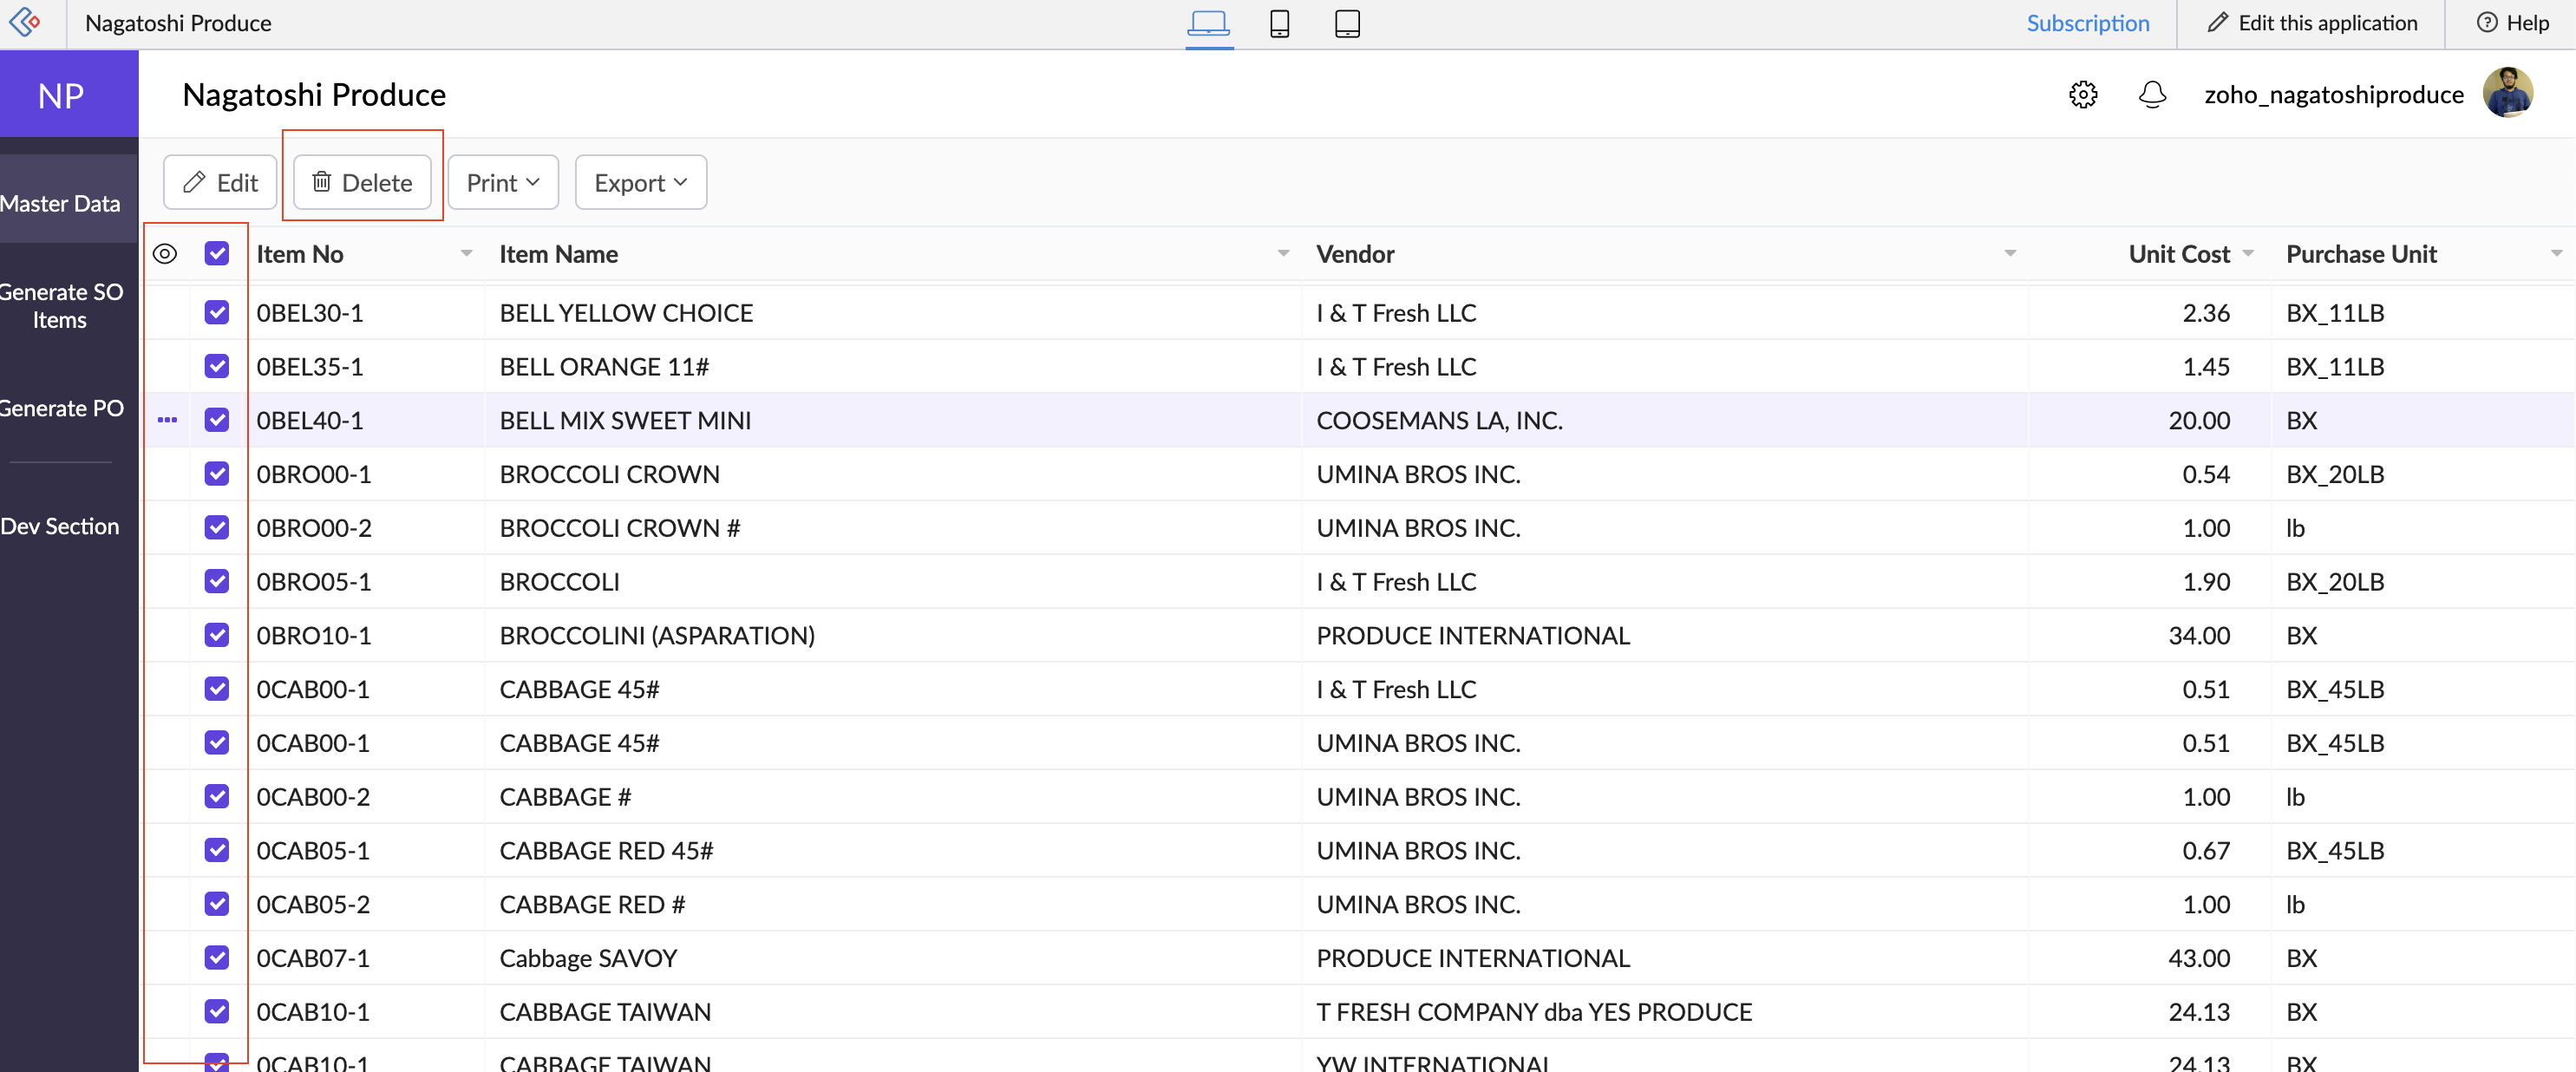Switch to tablet preview mode icon
The image size is (2576, 1072).
point(1347,23)
